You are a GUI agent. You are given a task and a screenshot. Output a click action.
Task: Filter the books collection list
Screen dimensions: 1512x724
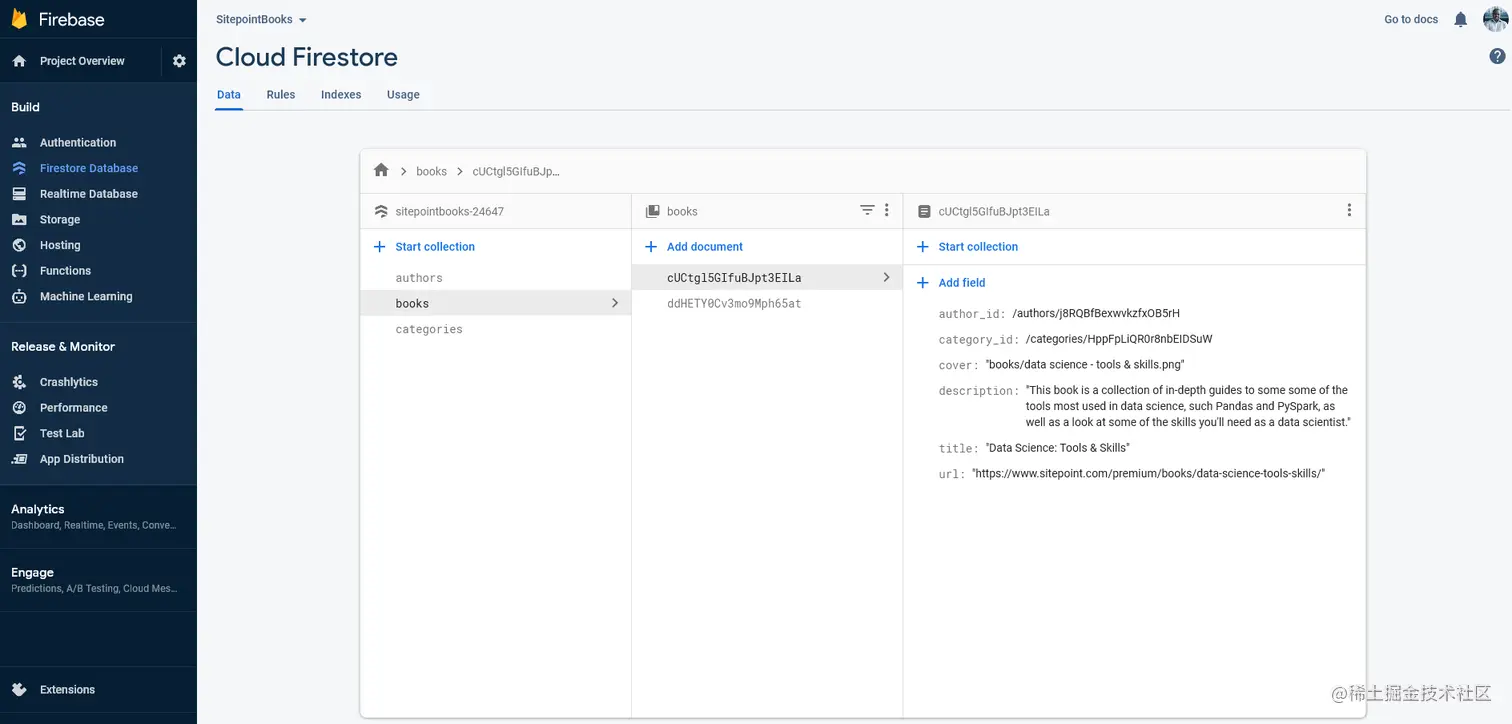(866, 210)
